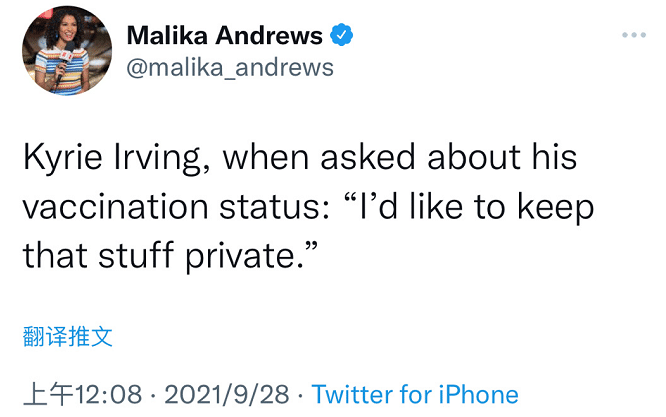
Task: Open the more options ellipsis menu
Action: click(634, 35)
